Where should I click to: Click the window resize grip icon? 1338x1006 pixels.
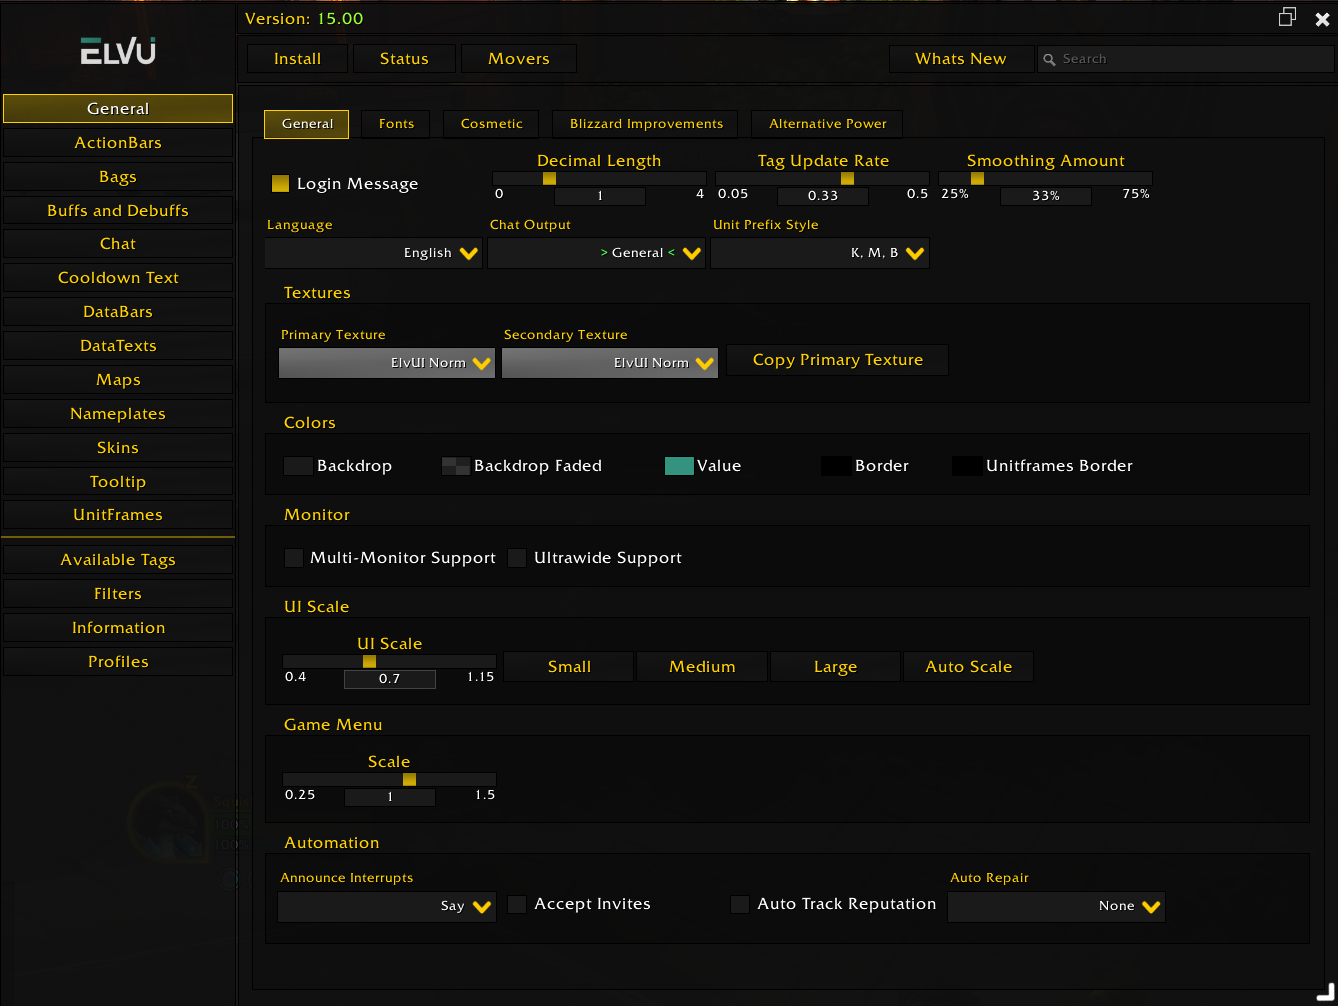1324,992
